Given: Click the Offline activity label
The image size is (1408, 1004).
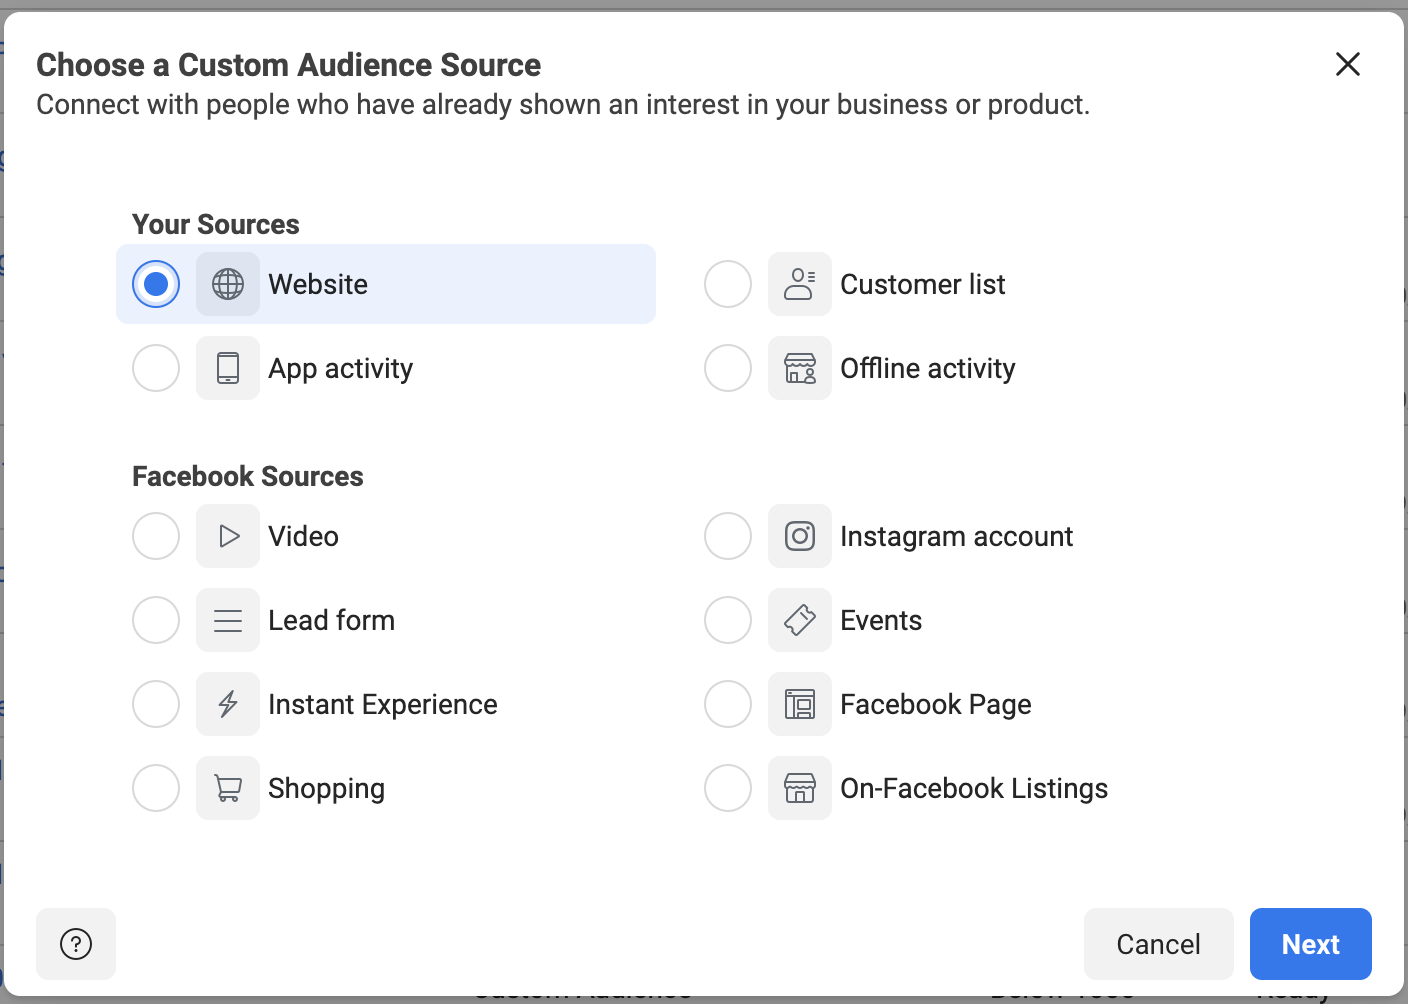Looking at the screenshot, I should (928, 369).
